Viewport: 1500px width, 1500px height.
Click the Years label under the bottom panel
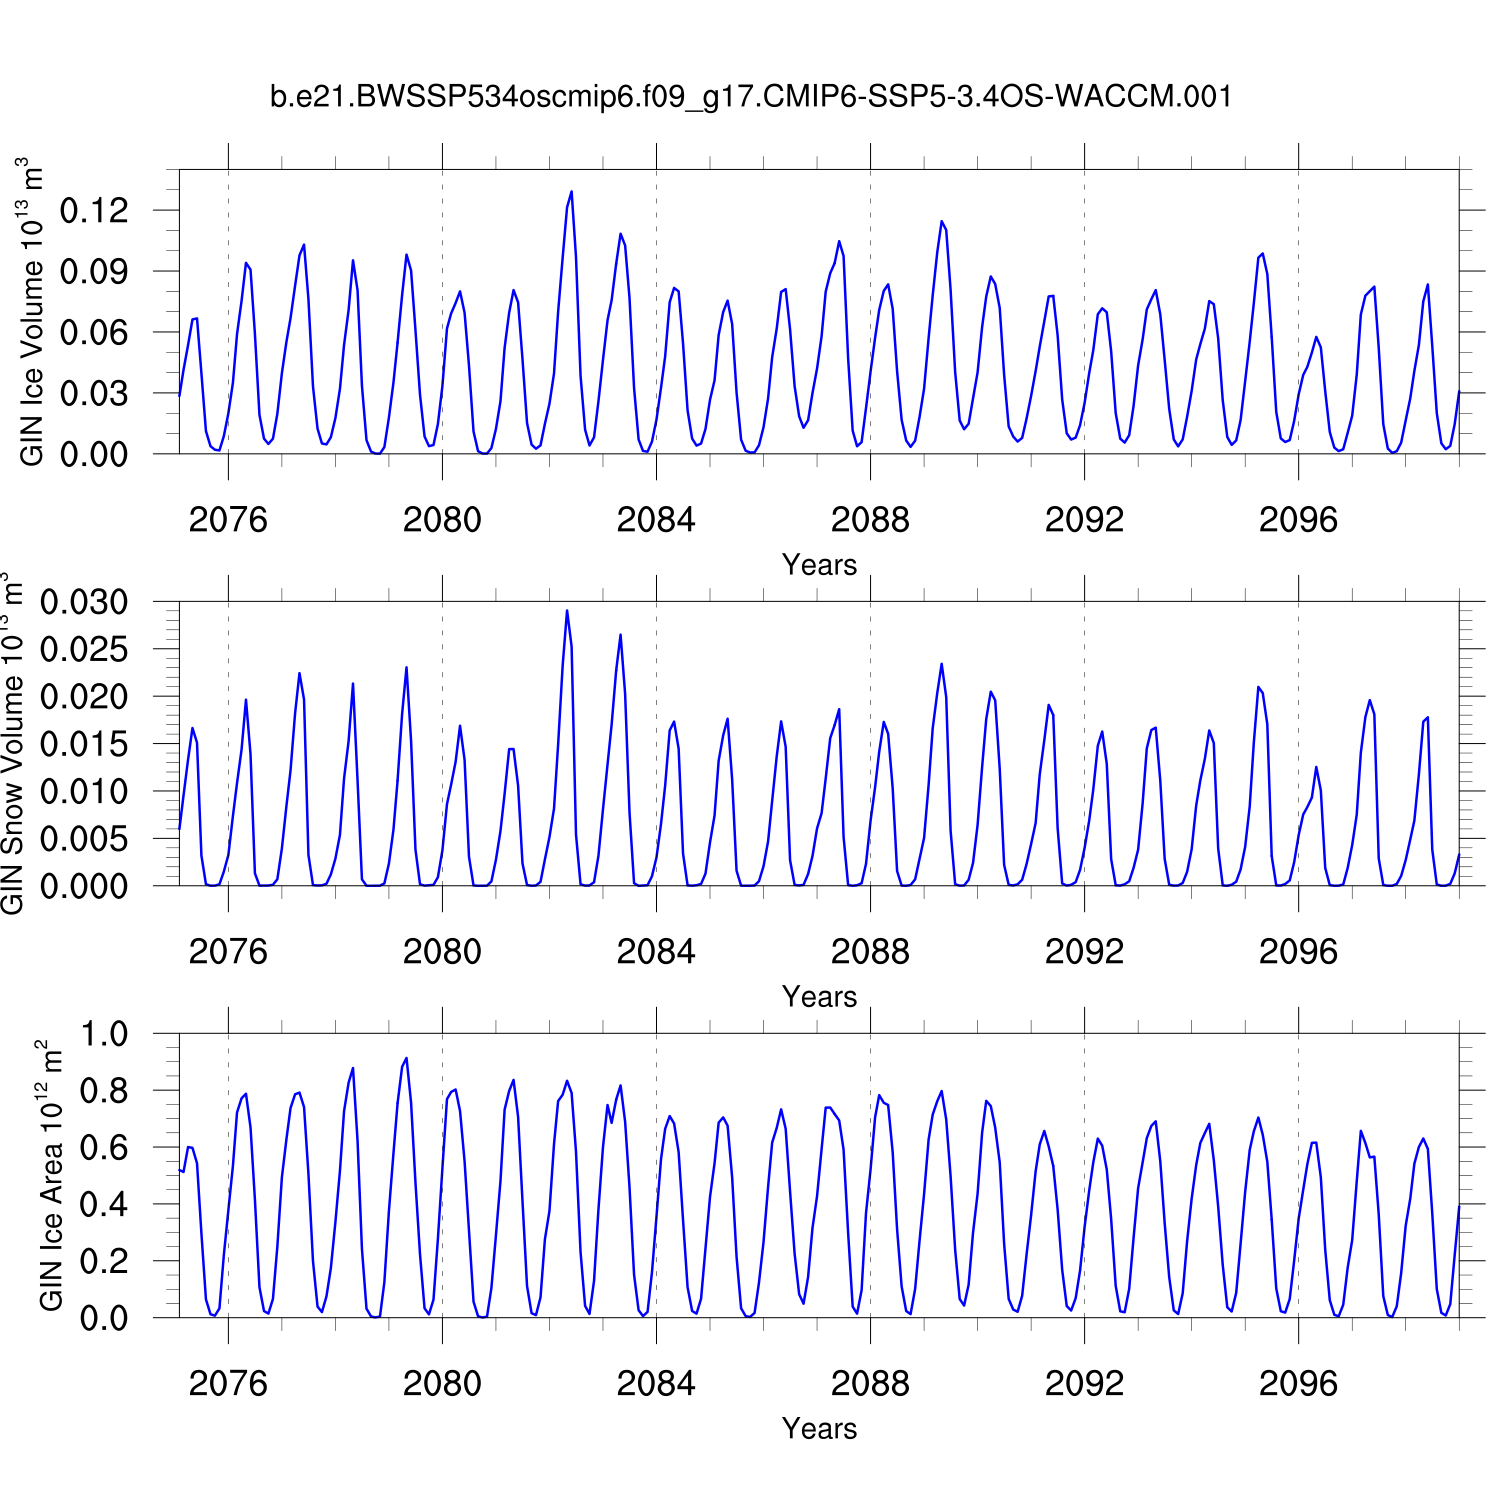pos(819,1429)
